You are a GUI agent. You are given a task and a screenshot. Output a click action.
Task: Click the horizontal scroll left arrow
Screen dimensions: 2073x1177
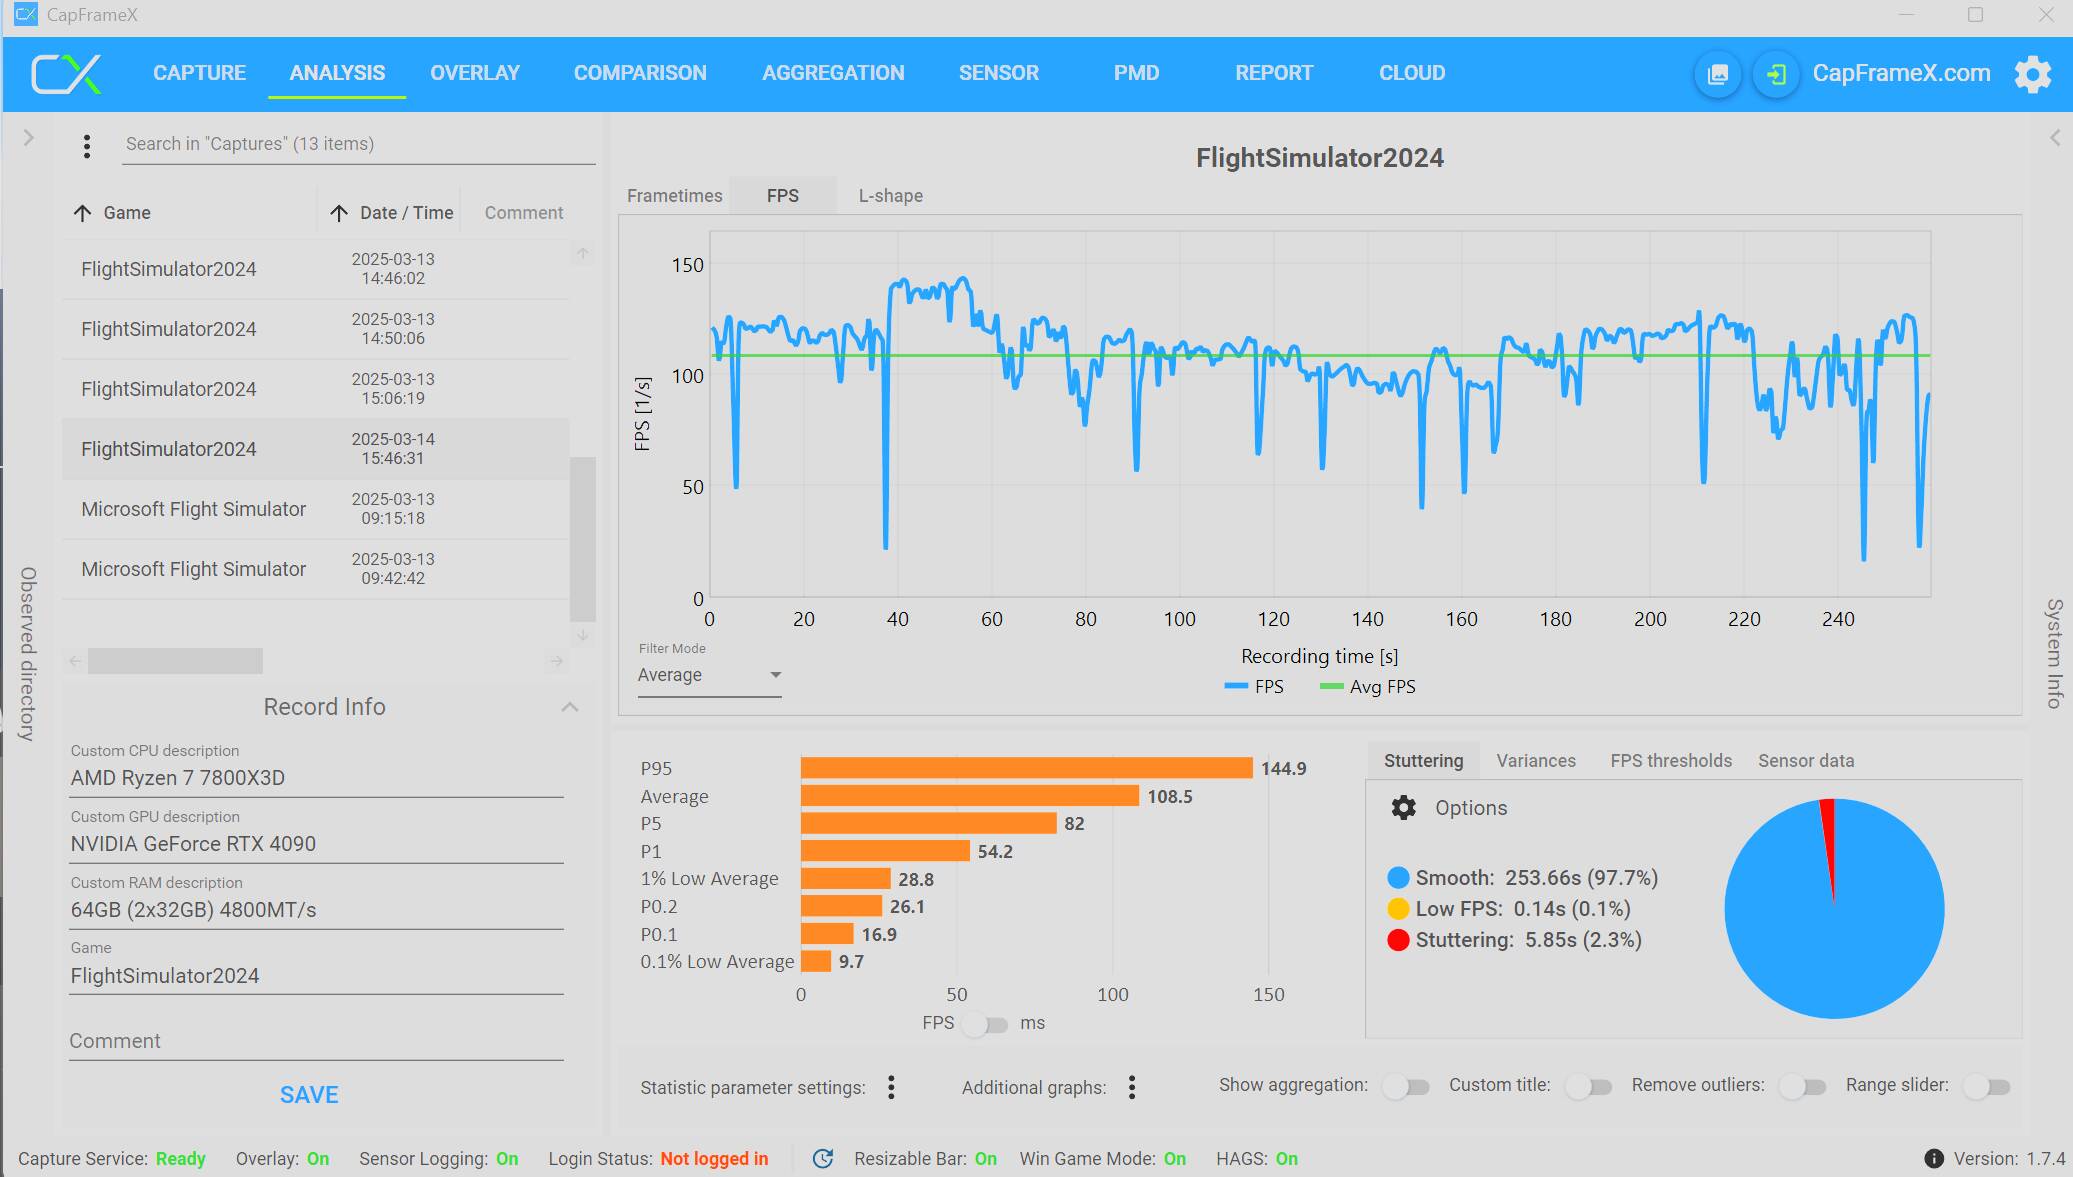75,661
